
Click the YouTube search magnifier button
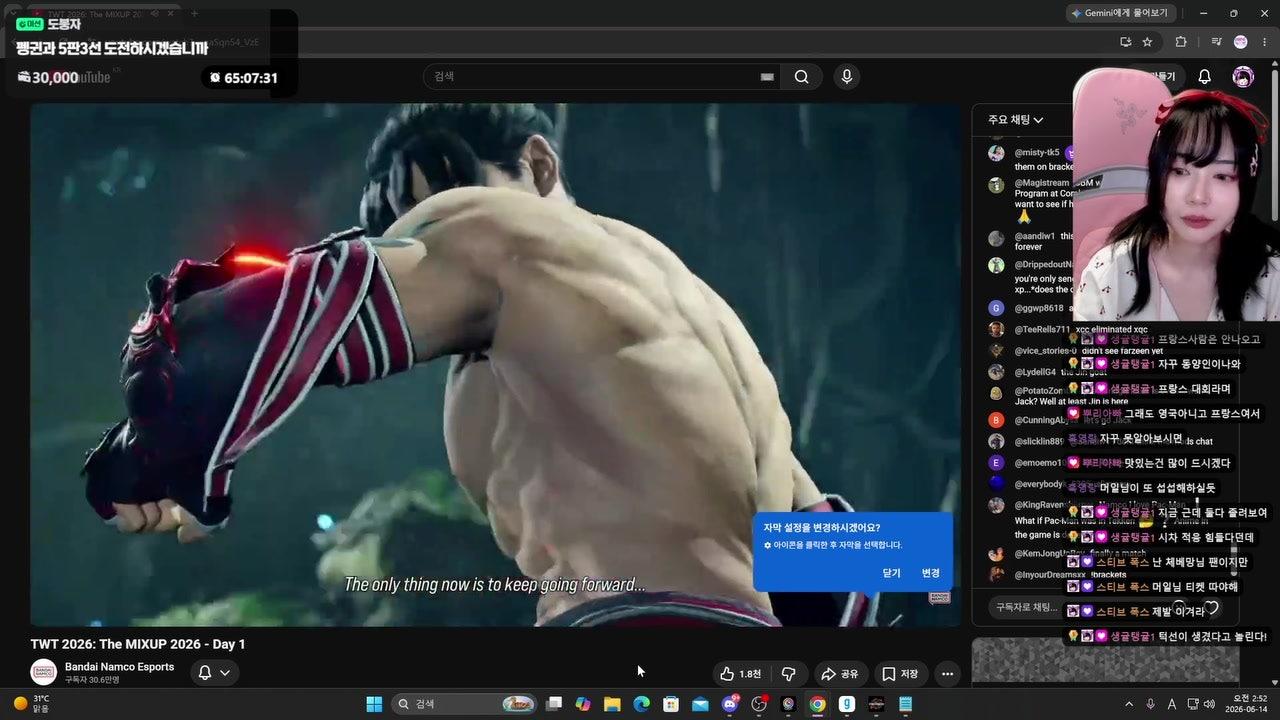click(801, 77)
